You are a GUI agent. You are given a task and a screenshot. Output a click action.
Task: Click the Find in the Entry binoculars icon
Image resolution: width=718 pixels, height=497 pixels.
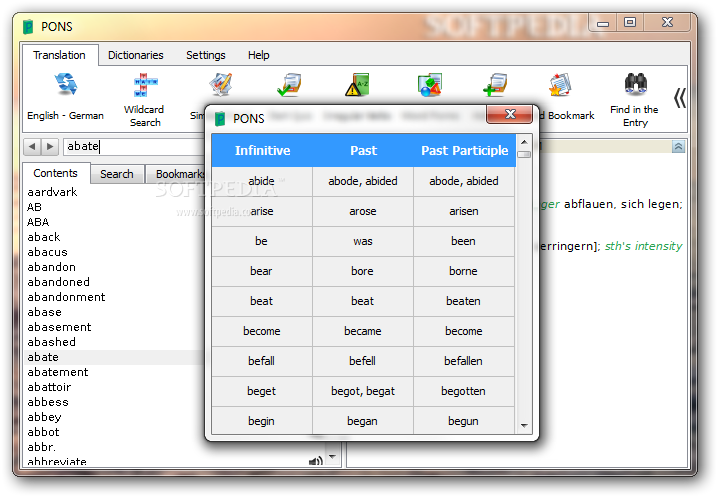coord(636,83)
